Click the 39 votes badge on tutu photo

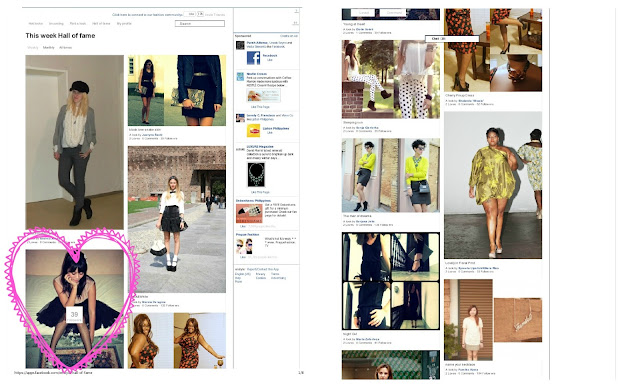point(74,315)
